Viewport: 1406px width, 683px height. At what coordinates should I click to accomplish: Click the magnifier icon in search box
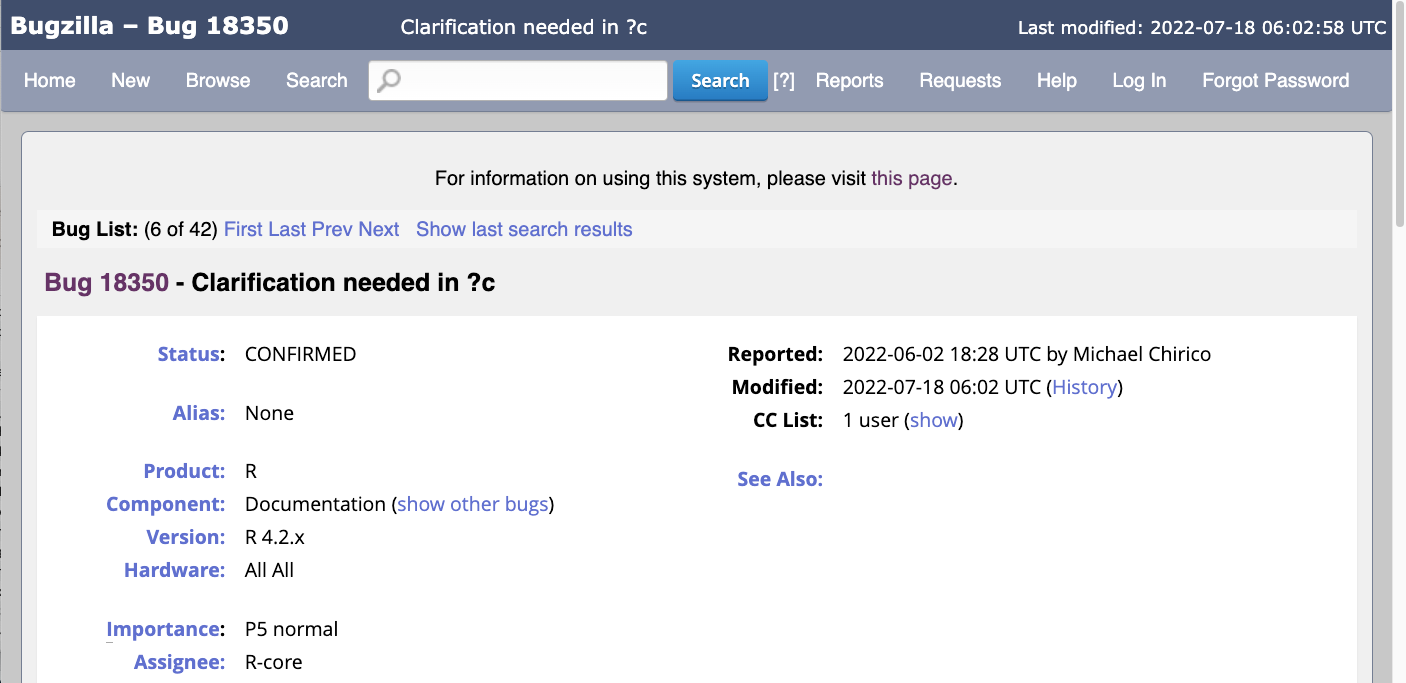[x=389, y=81]
